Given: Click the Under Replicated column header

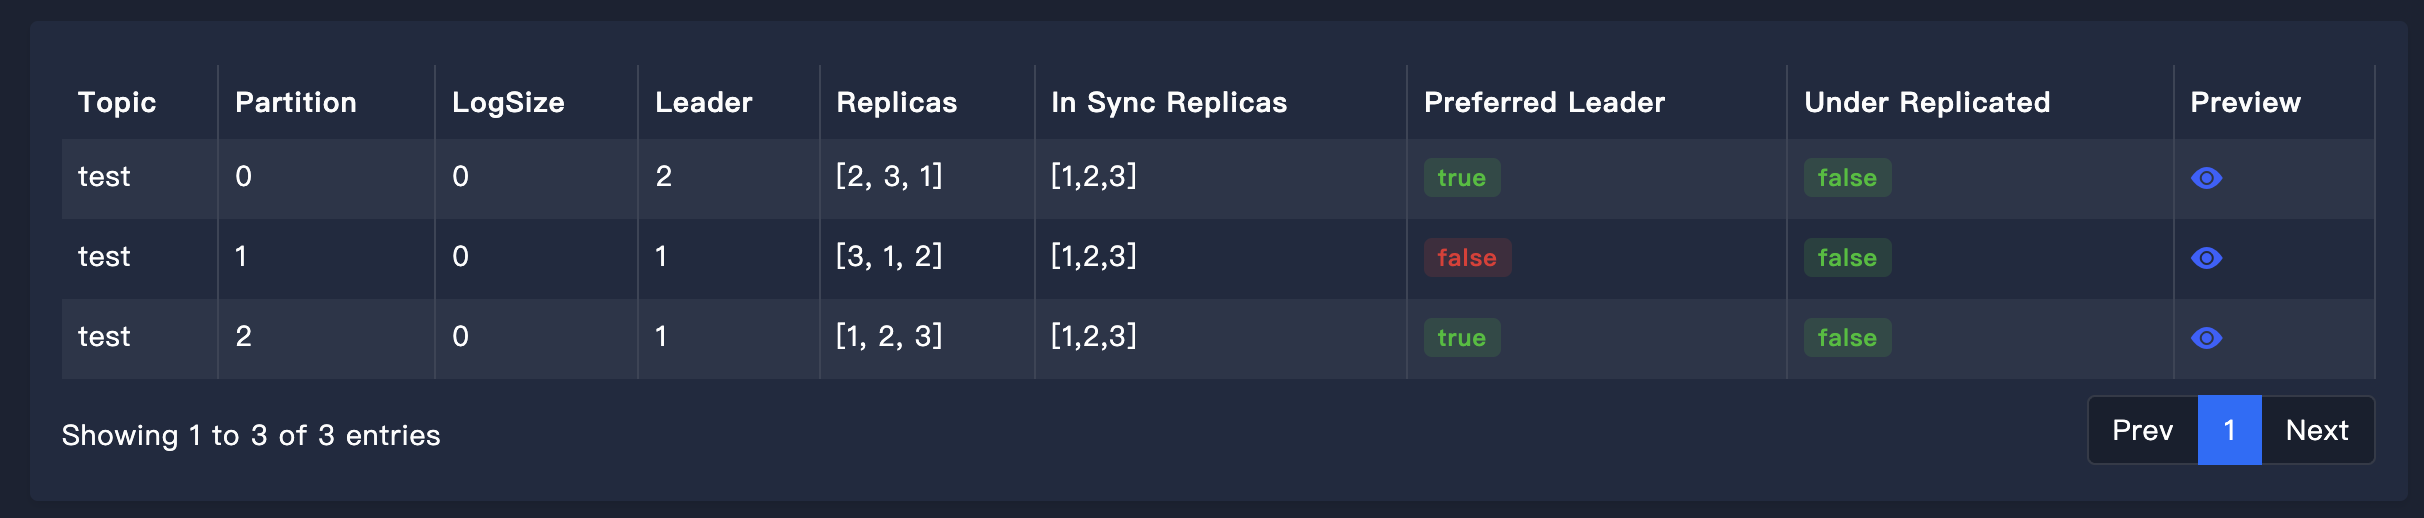Looking at the screenshot, I should (x=1927, y=102).
